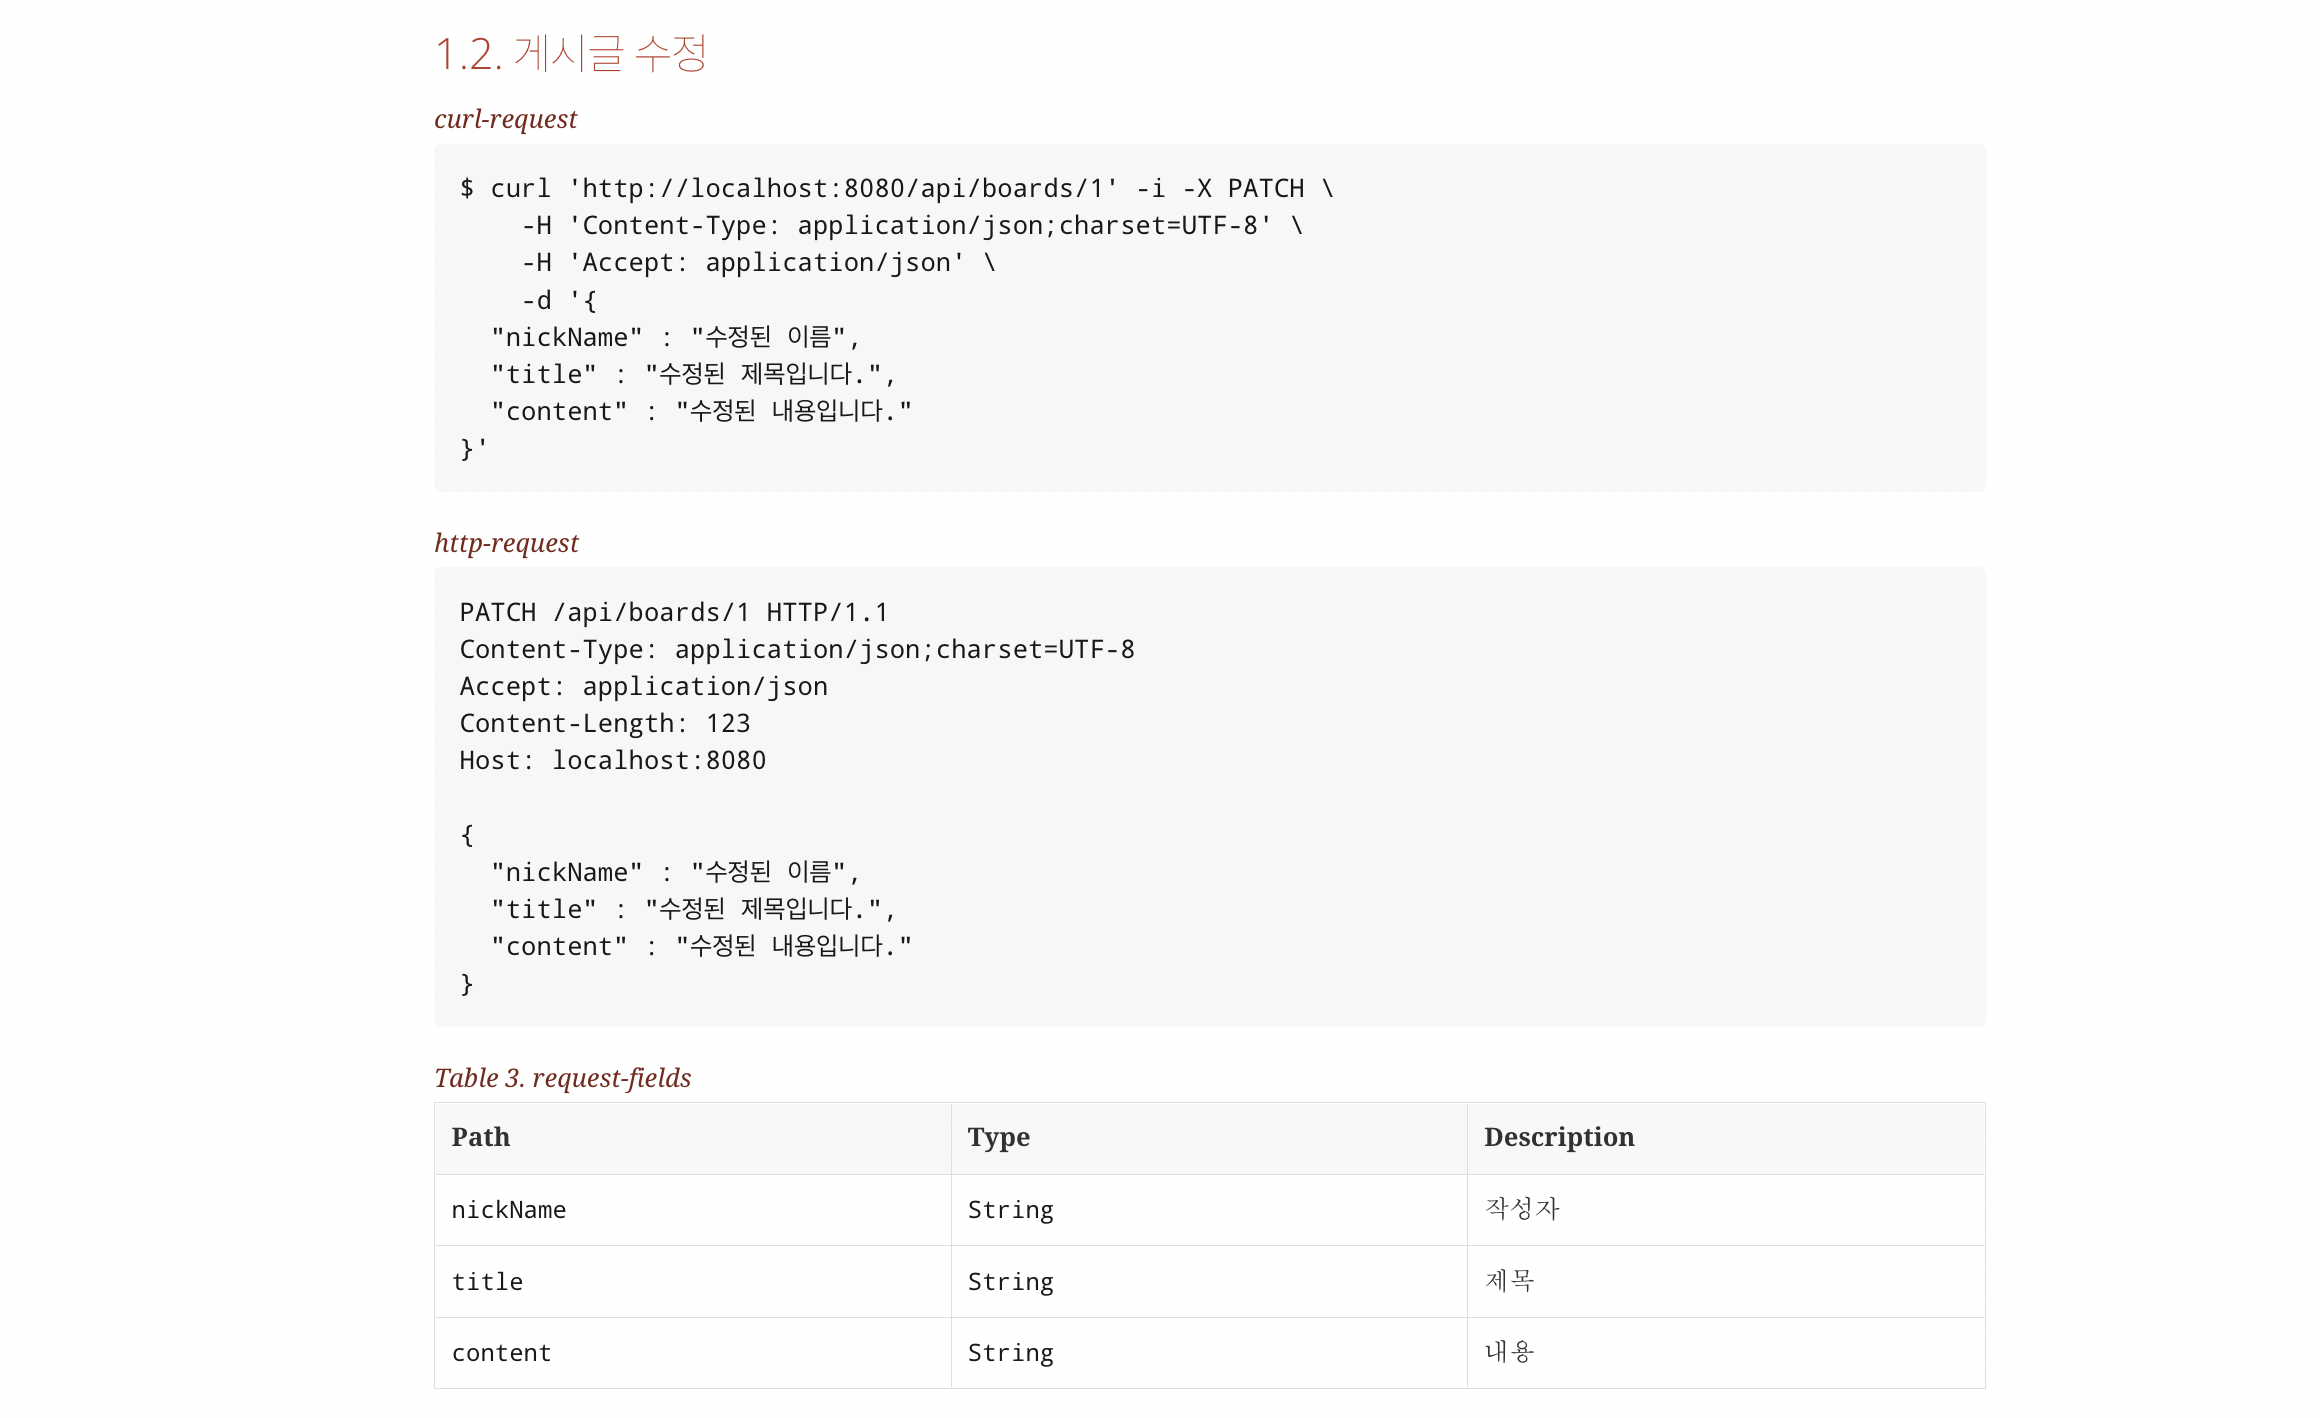This screenshot has height=1418, width=2320.
Task: Click the '1.2. 게시글 수정' section heading
Action: coord(571,54)
